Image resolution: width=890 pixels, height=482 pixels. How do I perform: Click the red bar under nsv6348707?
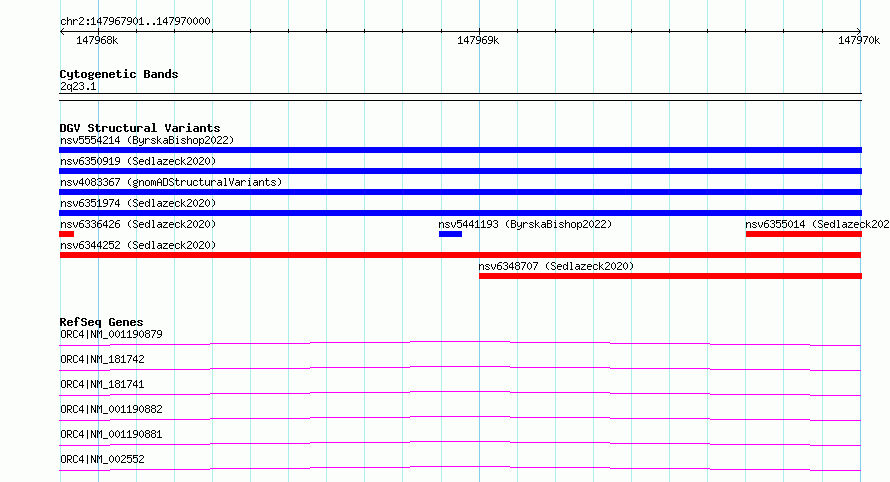[x=670, y=276]
